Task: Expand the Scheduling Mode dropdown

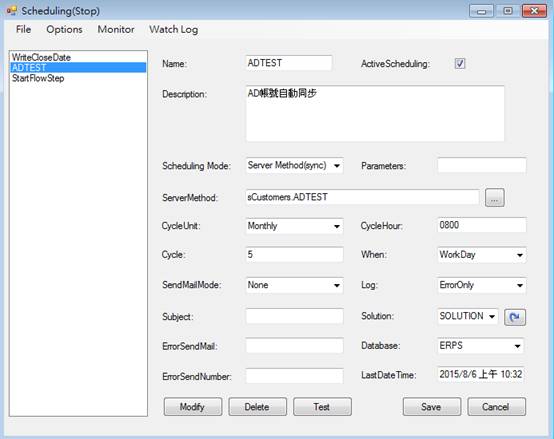Action: click(x=295, y=165)
